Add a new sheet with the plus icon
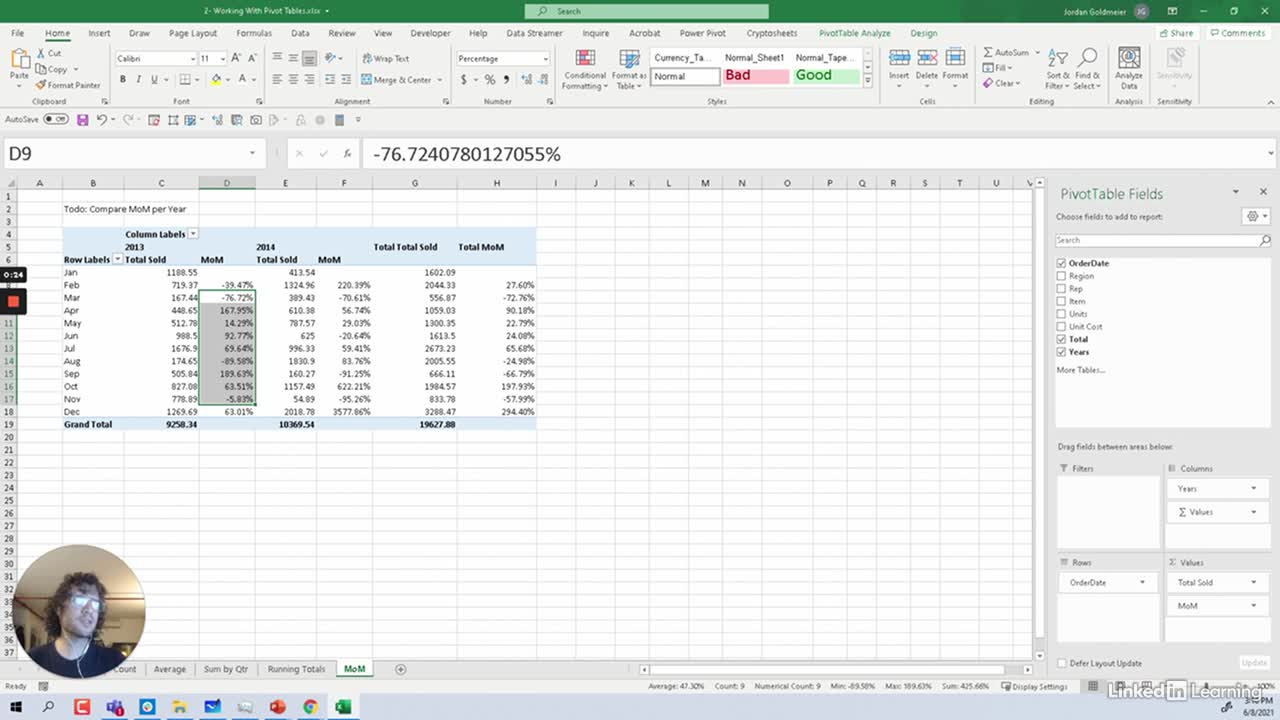The width and height of the screenshot is (1280, 720). pos(400,669)
